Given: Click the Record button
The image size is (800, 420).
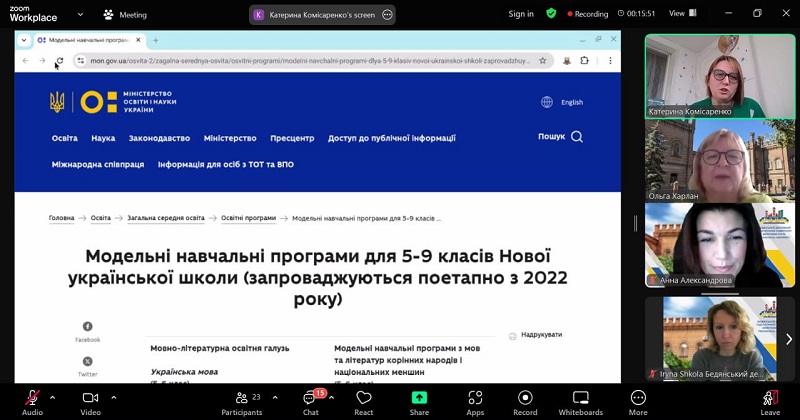Looking at the screenshot, I should coord(525,403).
